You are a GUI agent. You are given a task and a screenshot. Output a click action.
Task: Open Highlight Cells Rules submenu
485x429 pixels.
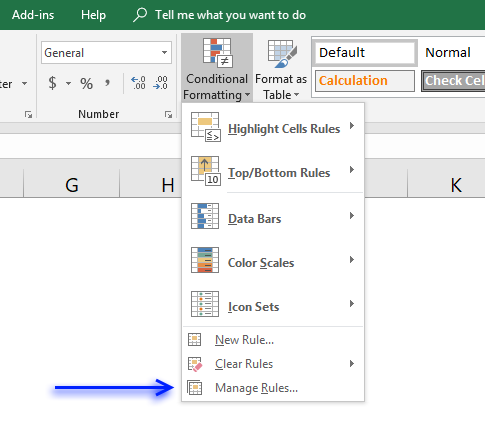click(273, 127)
